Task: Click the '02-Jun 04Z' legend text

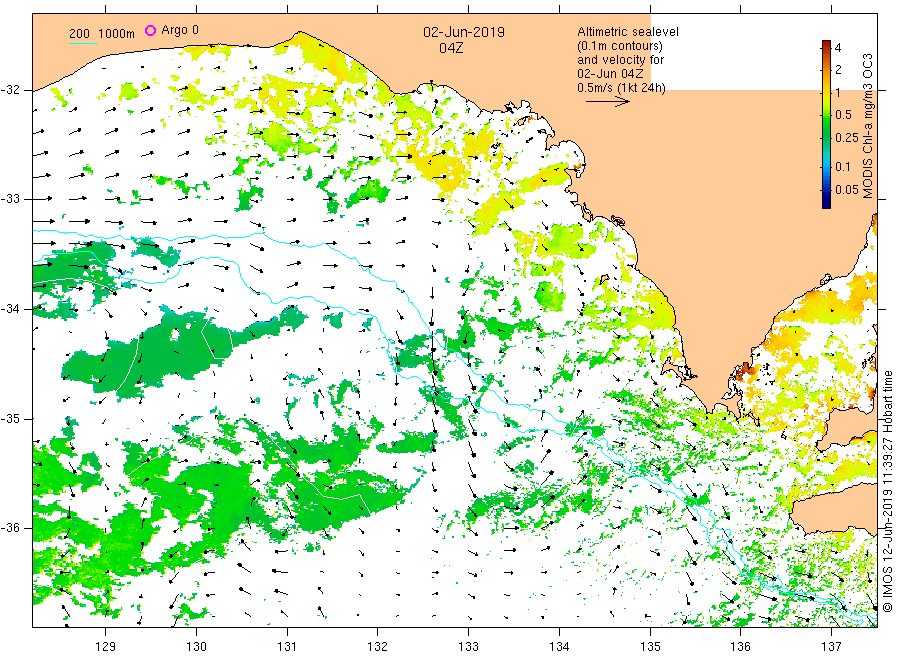Action: (x=610, y=74)
